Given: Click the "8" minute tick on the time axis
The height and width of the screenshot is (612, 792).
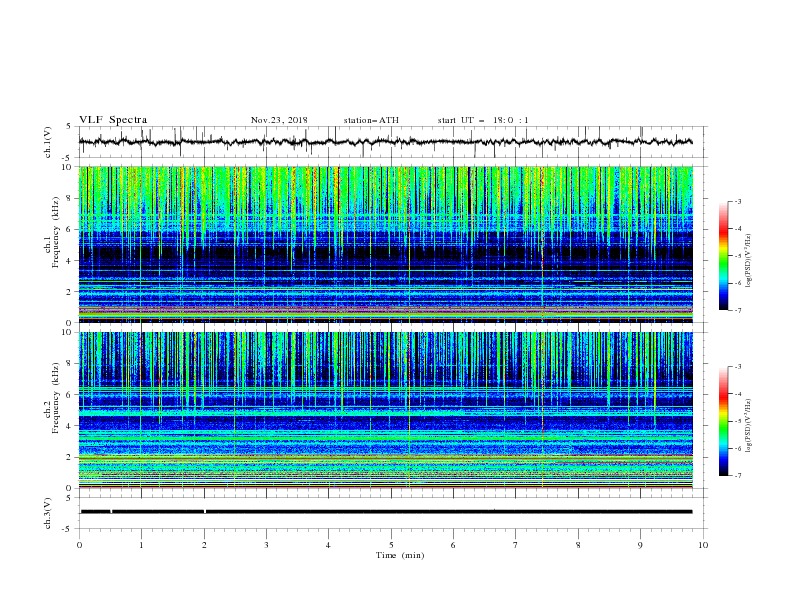Looking at the screenshot, I should [x=578, y=545].
